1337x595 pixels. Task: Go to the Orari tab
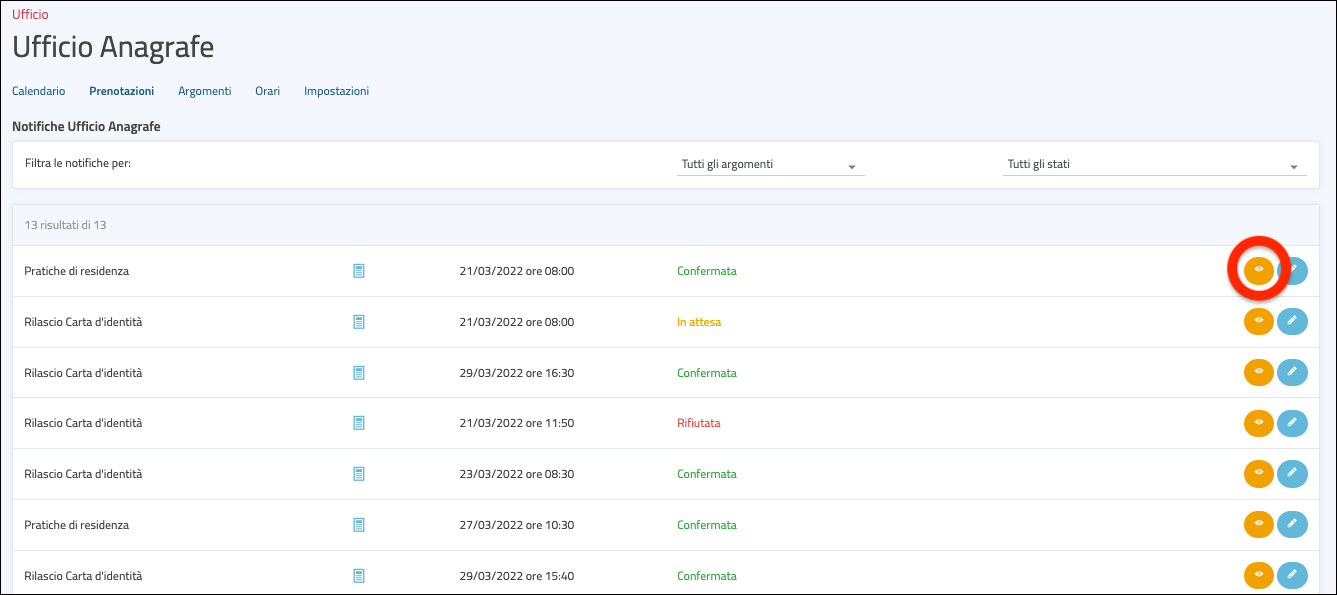[267, 91]
